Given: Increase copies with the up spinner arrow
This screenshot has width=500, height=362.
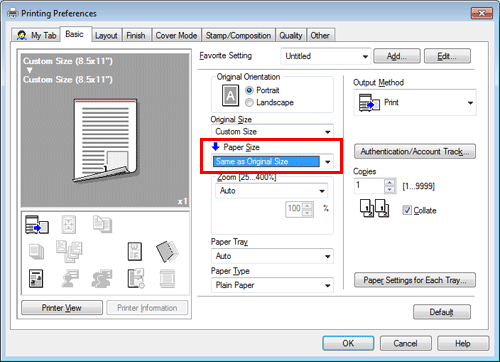Looking at the screenshot, I should click(389, 182).
